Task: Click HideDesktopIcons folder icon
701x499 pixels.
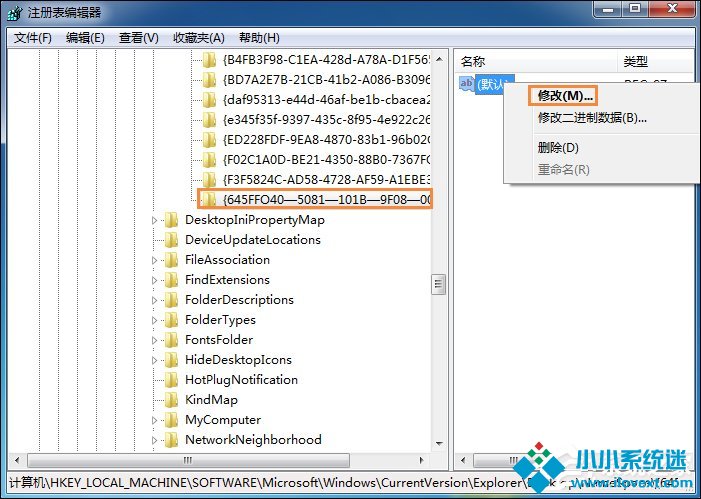Action: 171,360
